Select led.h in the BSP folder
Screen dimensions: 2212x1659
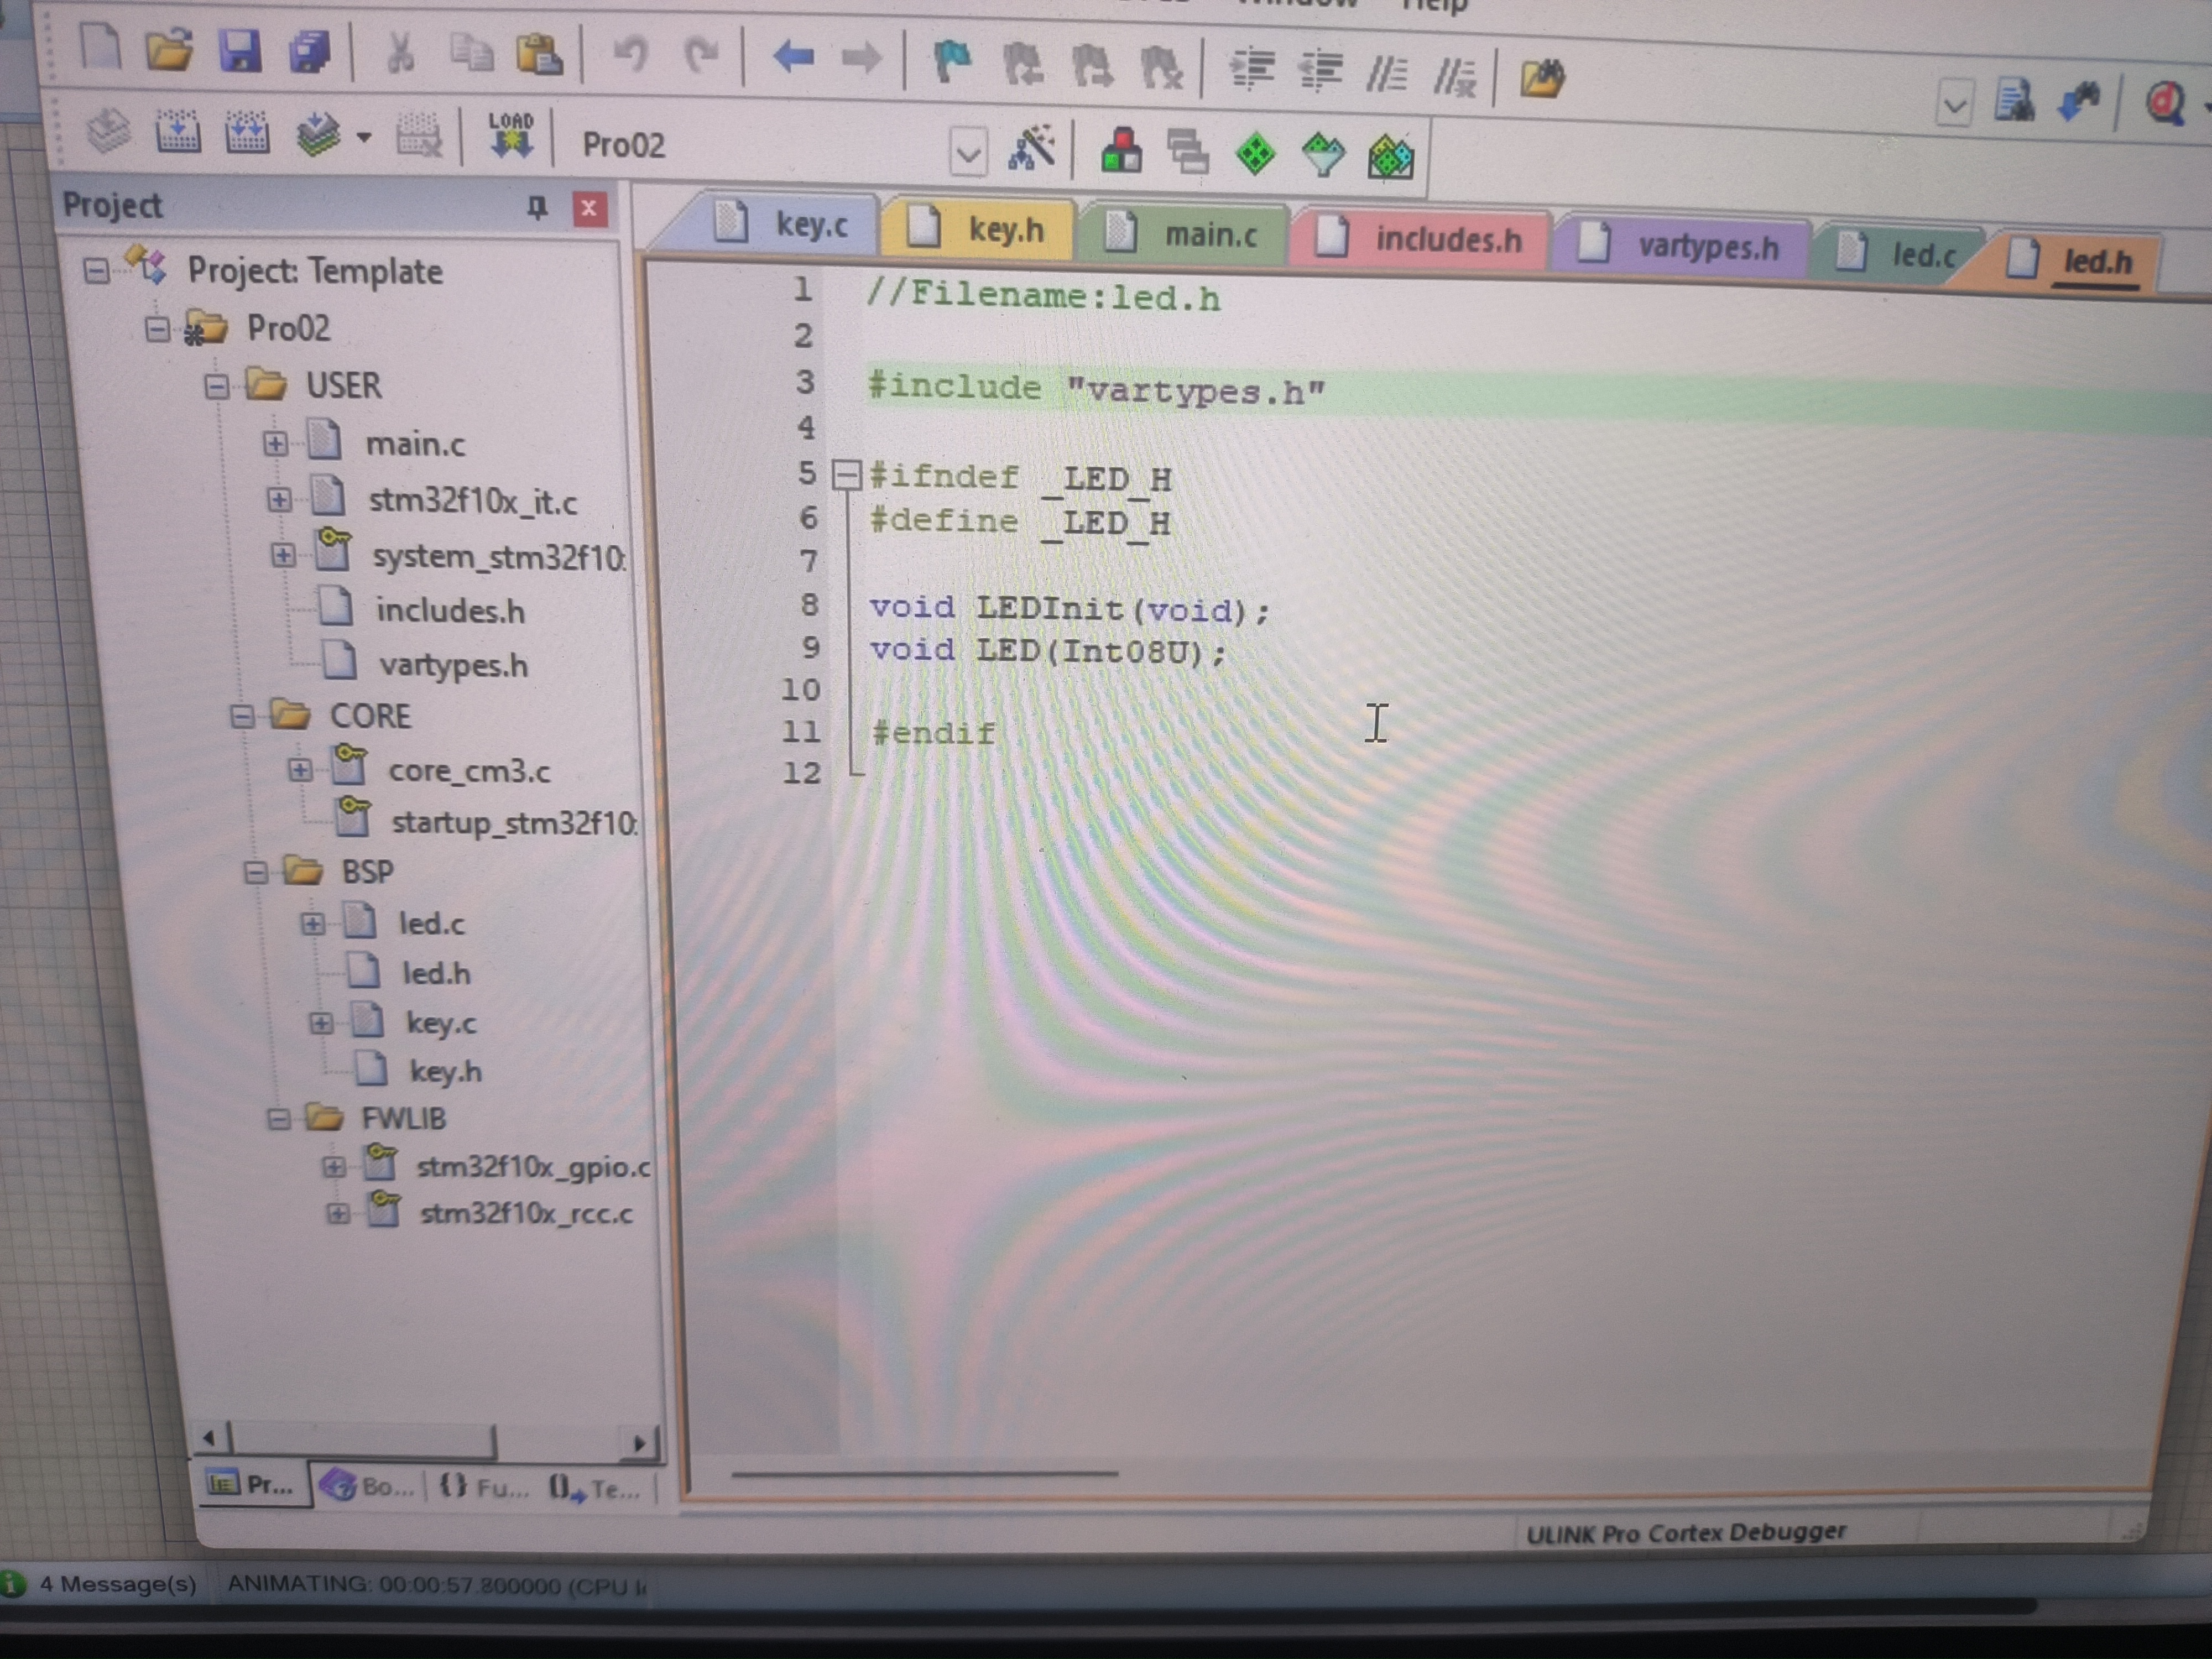436,973
